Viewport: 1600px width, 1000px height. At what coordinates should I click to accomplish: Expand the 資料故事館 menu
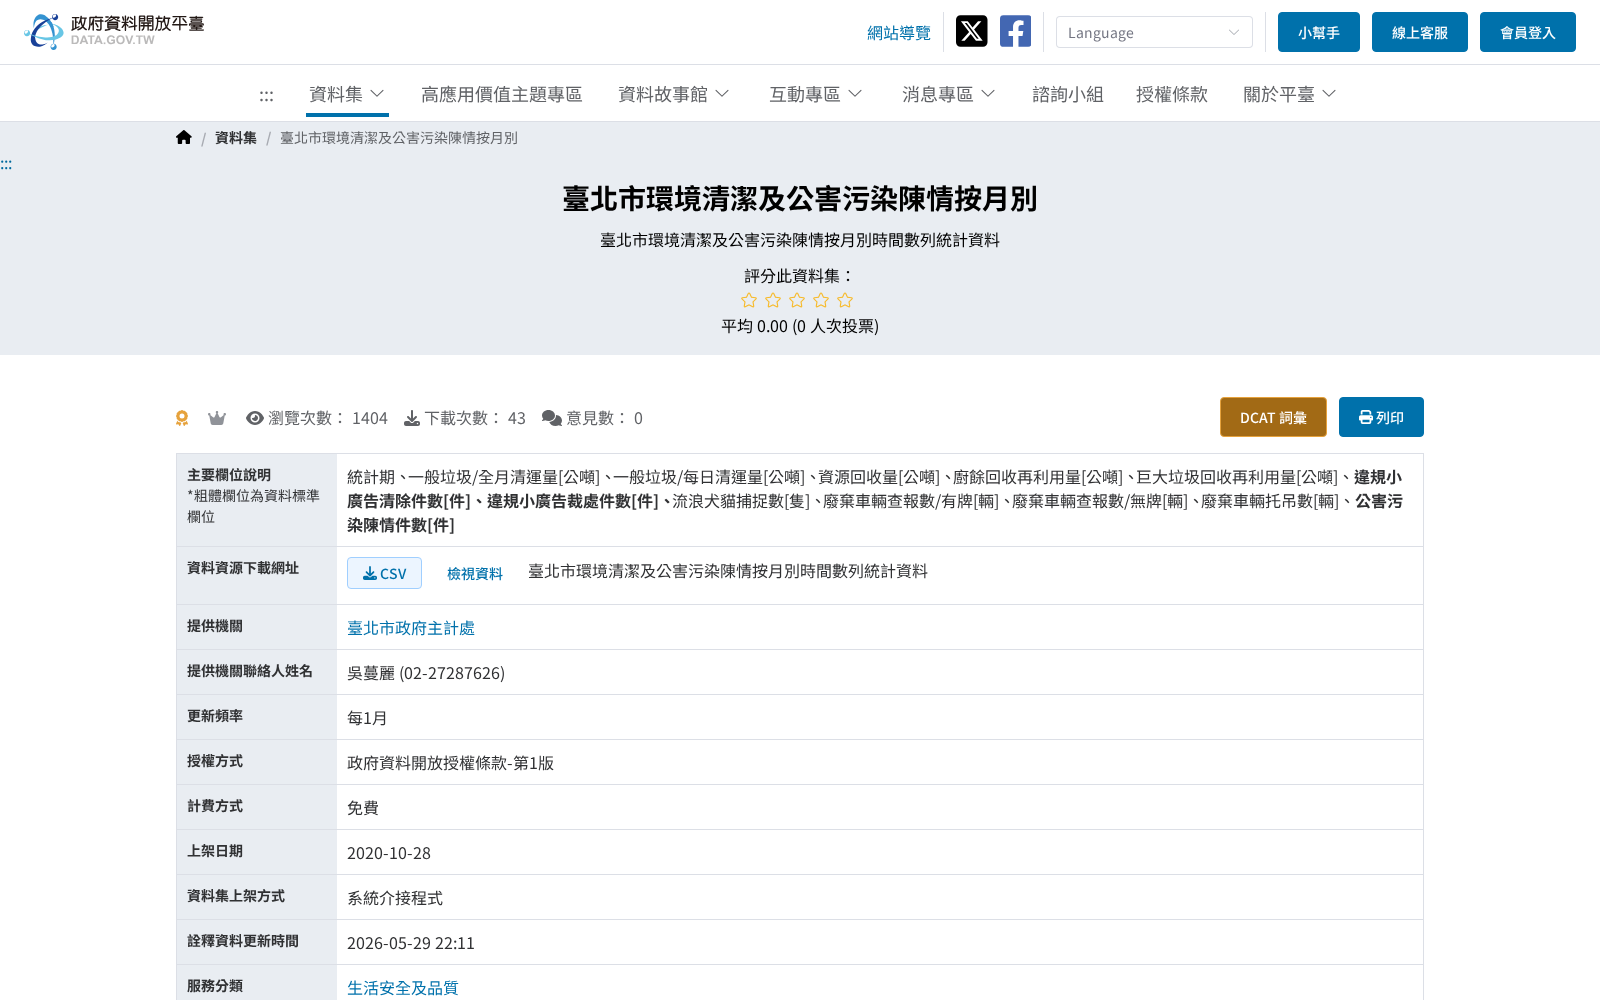click(674, 94)
